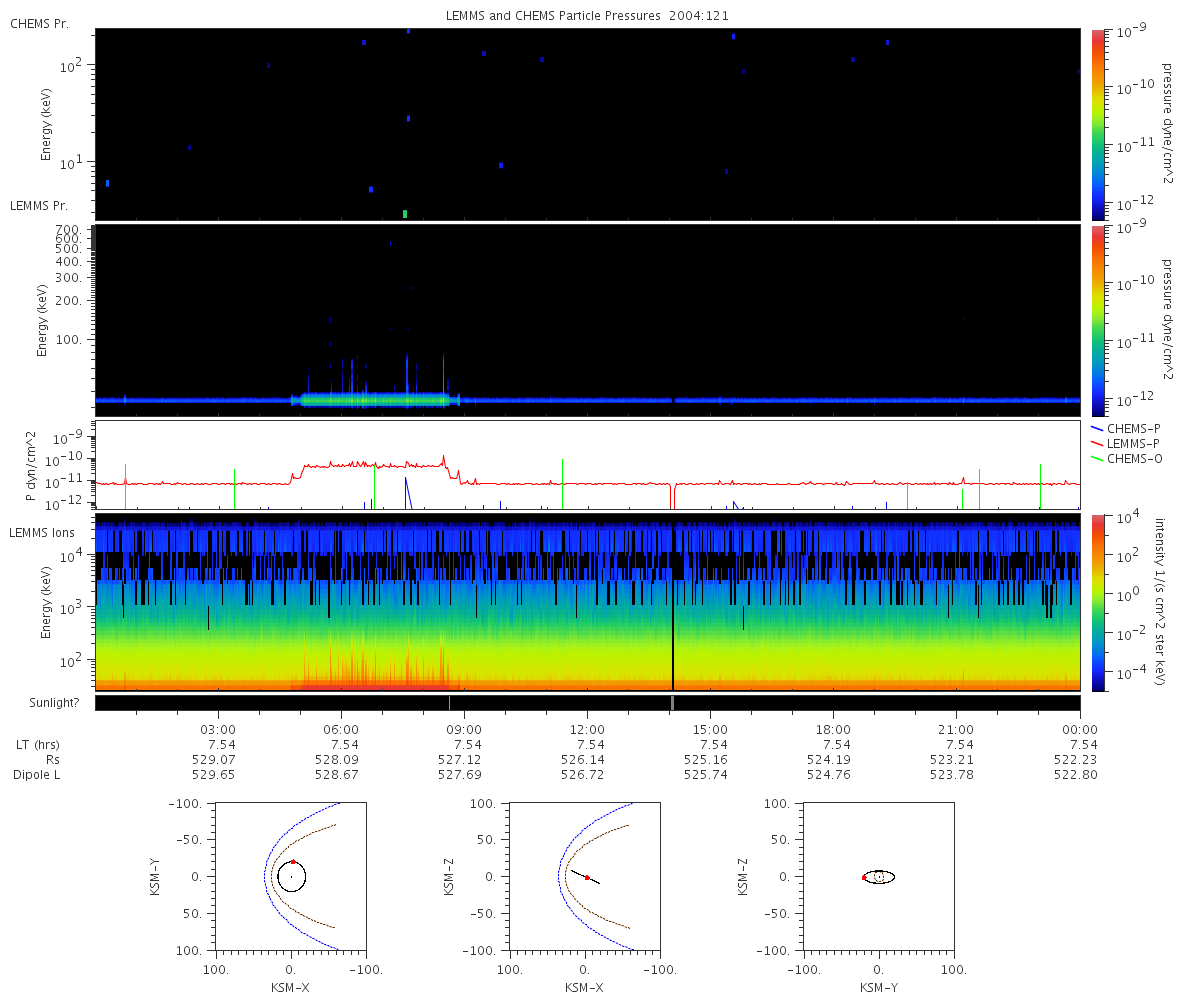Image resolution: width=1200 pixels, height=1000 pixels.
Task: Click the Dipole L ephemeris row label
Action: [40, 774]
